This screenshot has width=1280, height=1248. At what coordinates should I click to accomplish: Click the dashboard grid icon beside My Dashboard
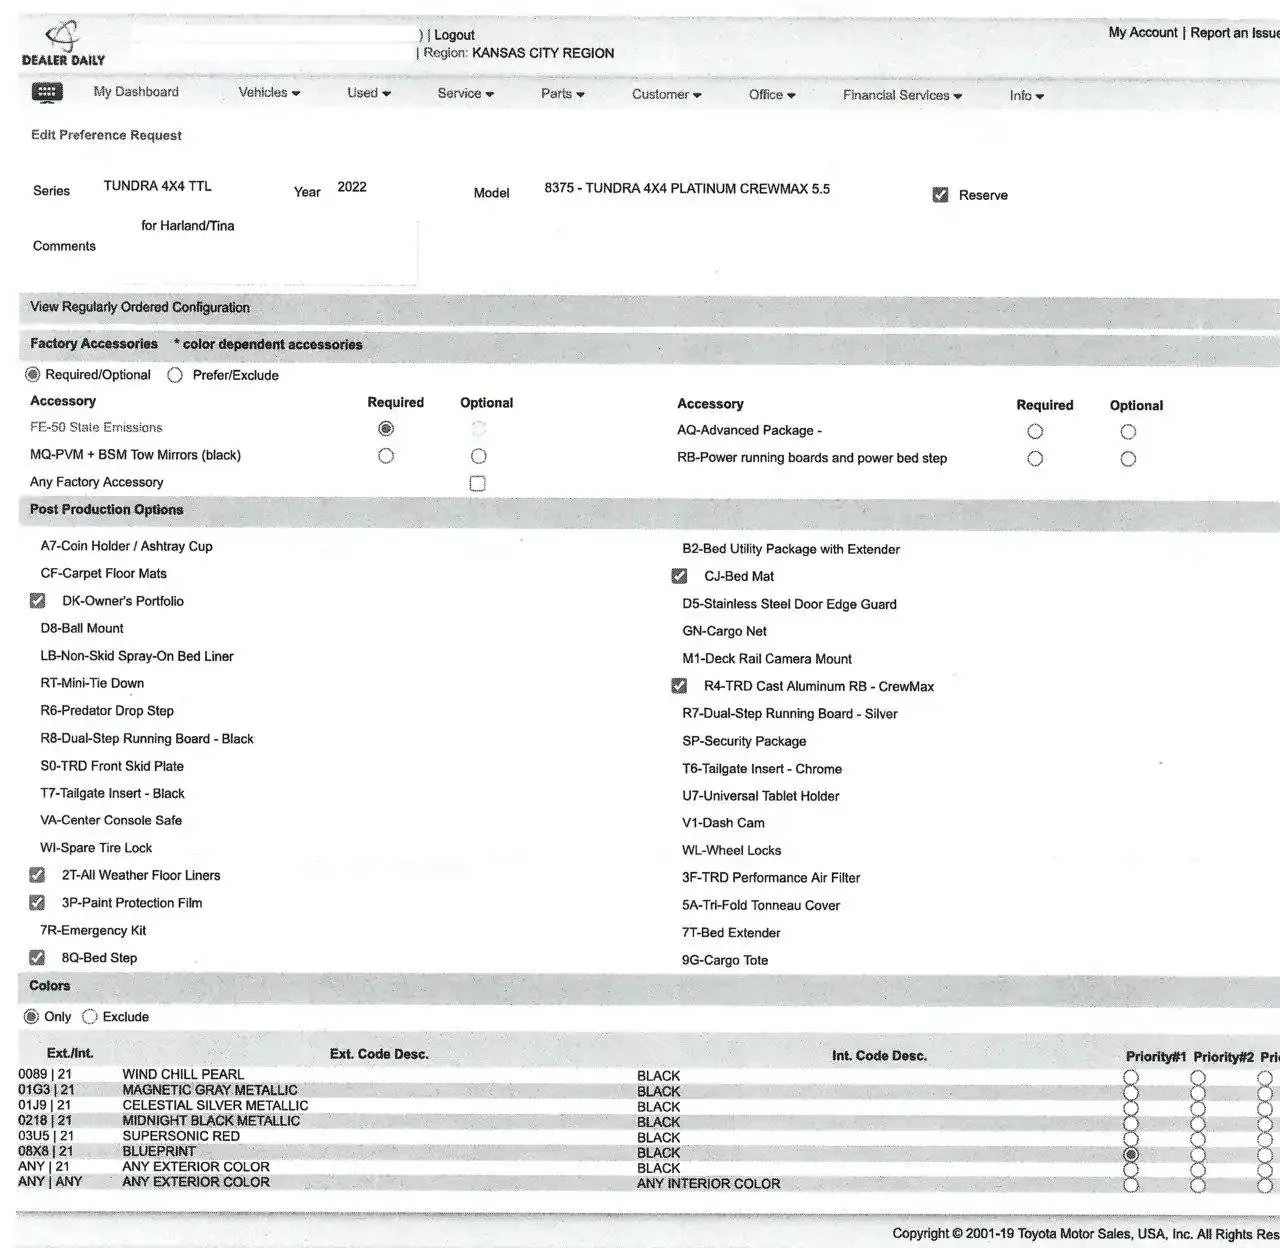click(x=40, y=91)
